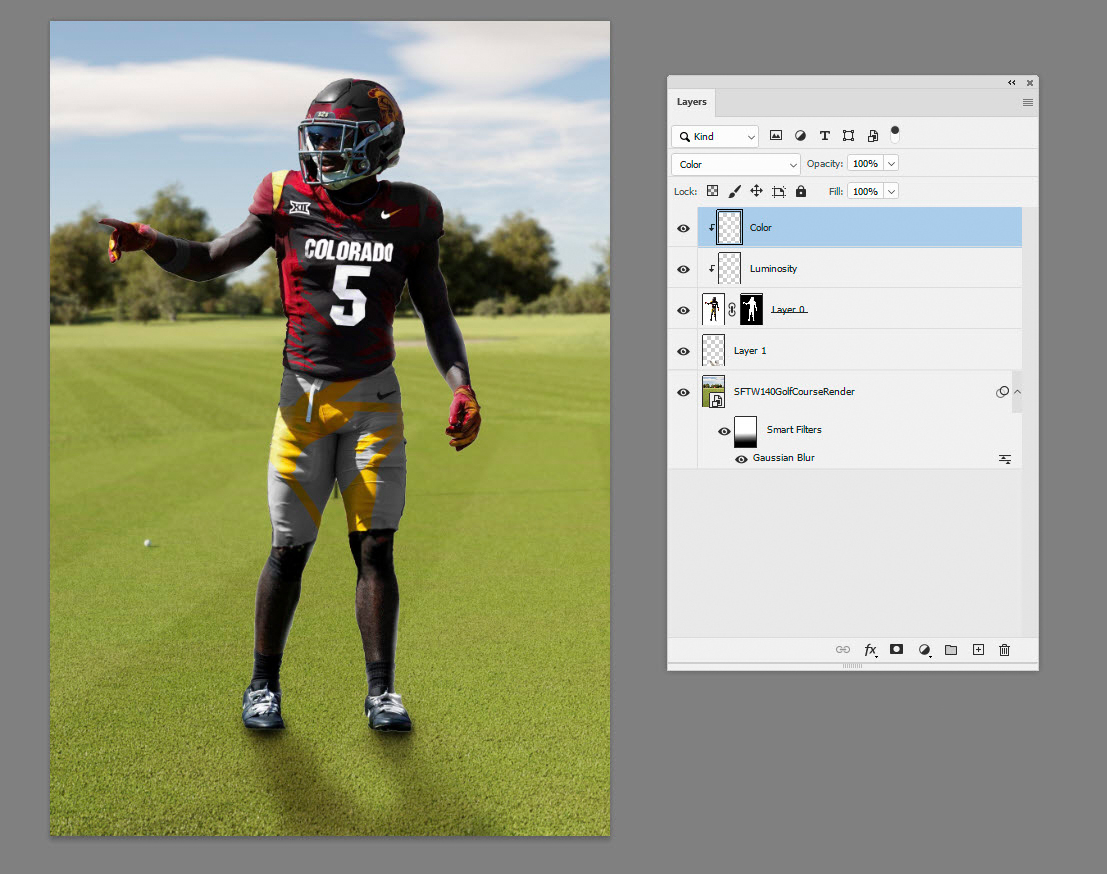The width and height of the screenshot is (1107, 874).
Task: Open the fx layer style menu
Action: (870, 649)
